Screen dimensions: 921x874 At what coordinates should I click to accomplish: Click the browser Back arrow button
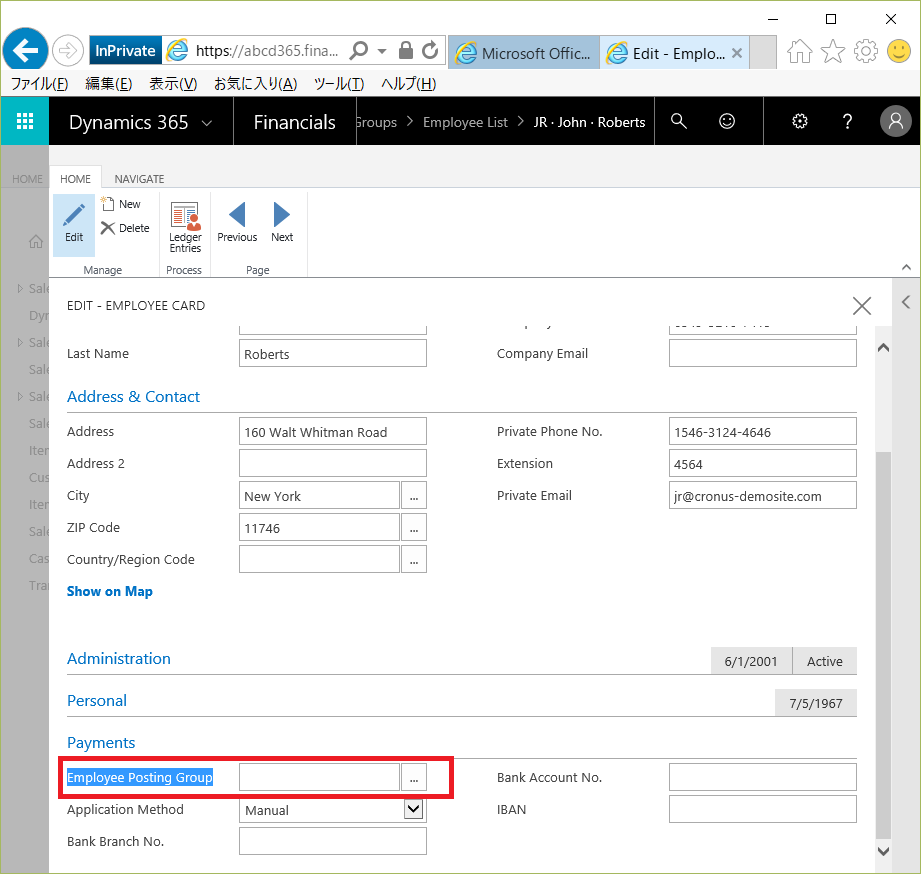click(25, 51)
